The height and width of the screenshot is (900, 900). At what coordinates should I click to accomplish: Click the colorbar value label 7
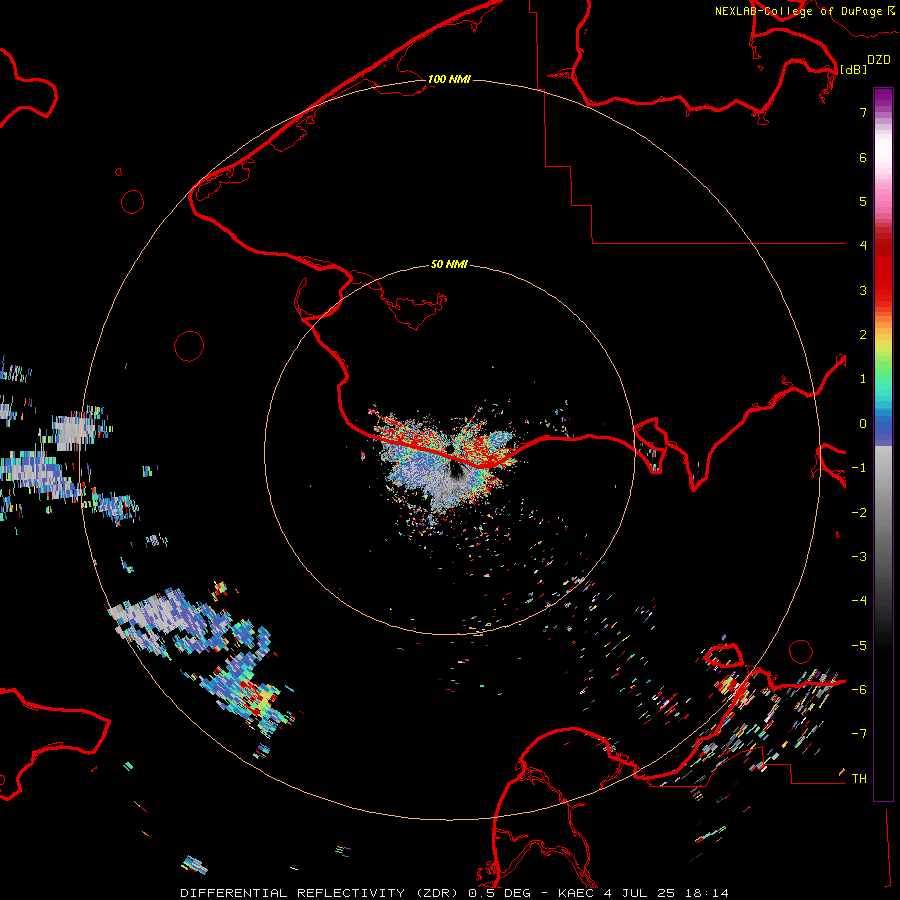(863, 112)
